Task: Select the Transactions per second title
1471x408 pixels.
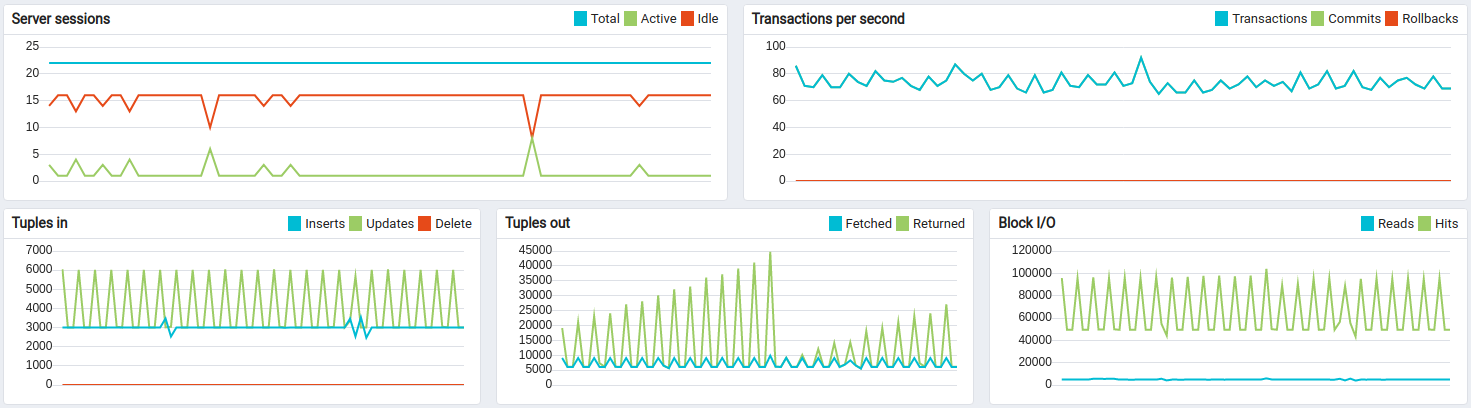Action: point(828,19)
